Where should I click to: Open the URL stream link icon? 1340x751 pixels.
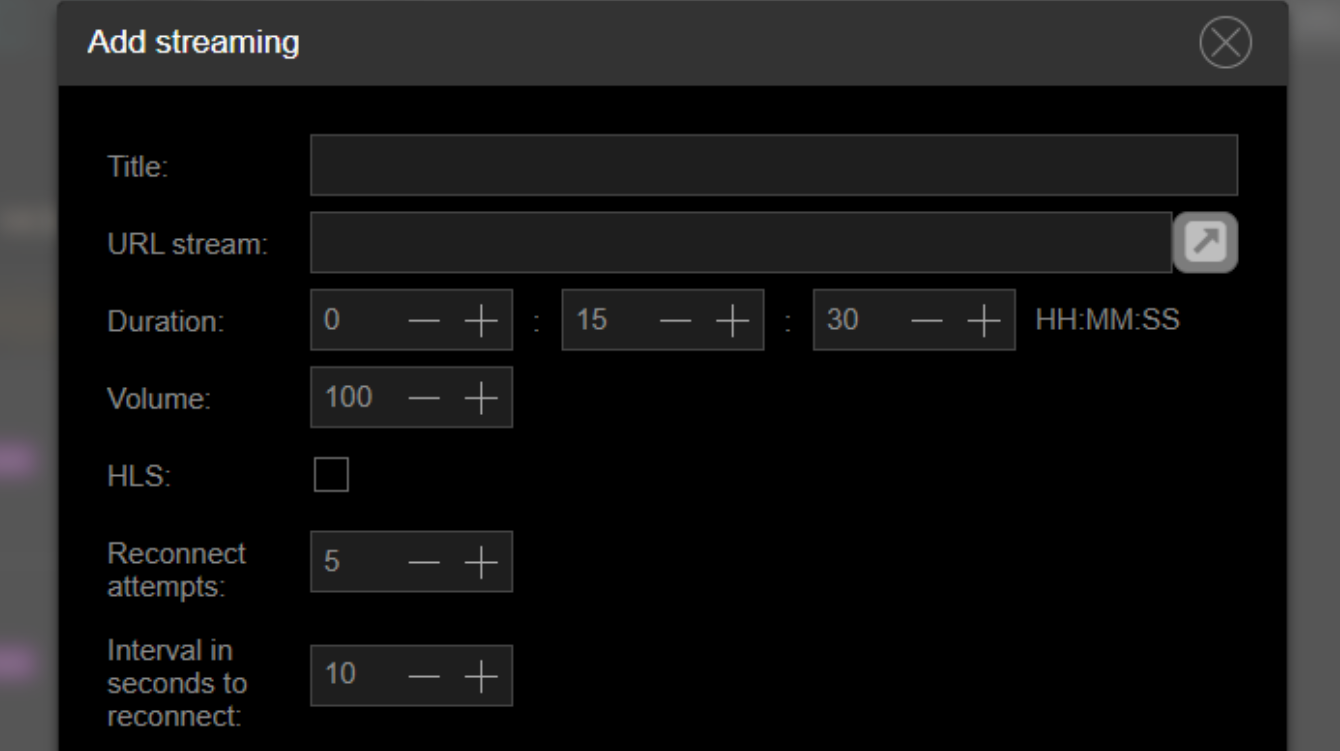point(1205,242)
